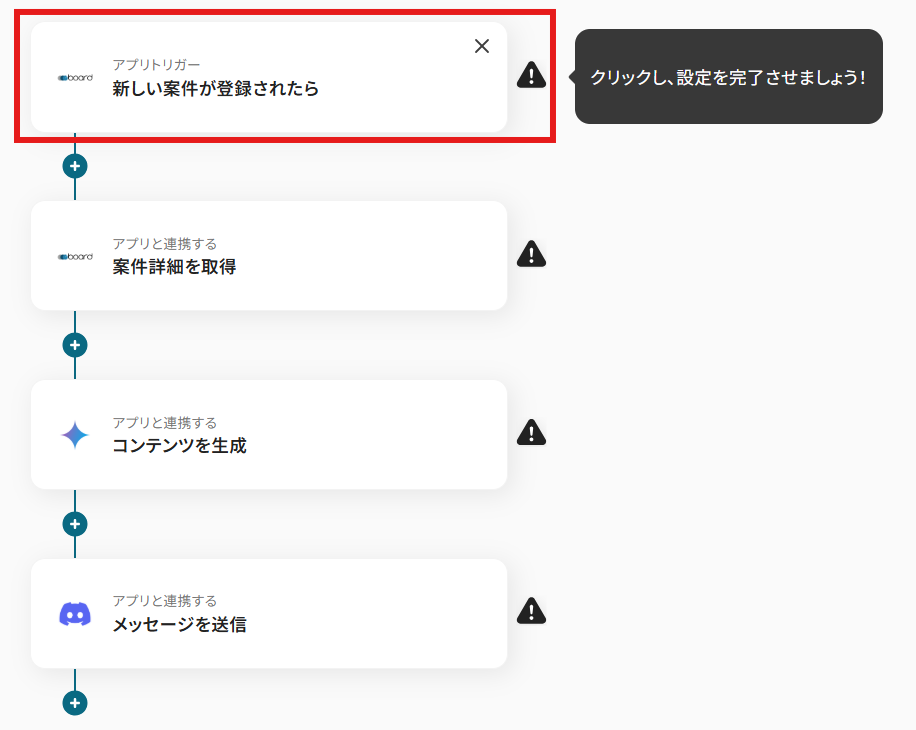Add step below コンテンツを生成

click(75, 524)
